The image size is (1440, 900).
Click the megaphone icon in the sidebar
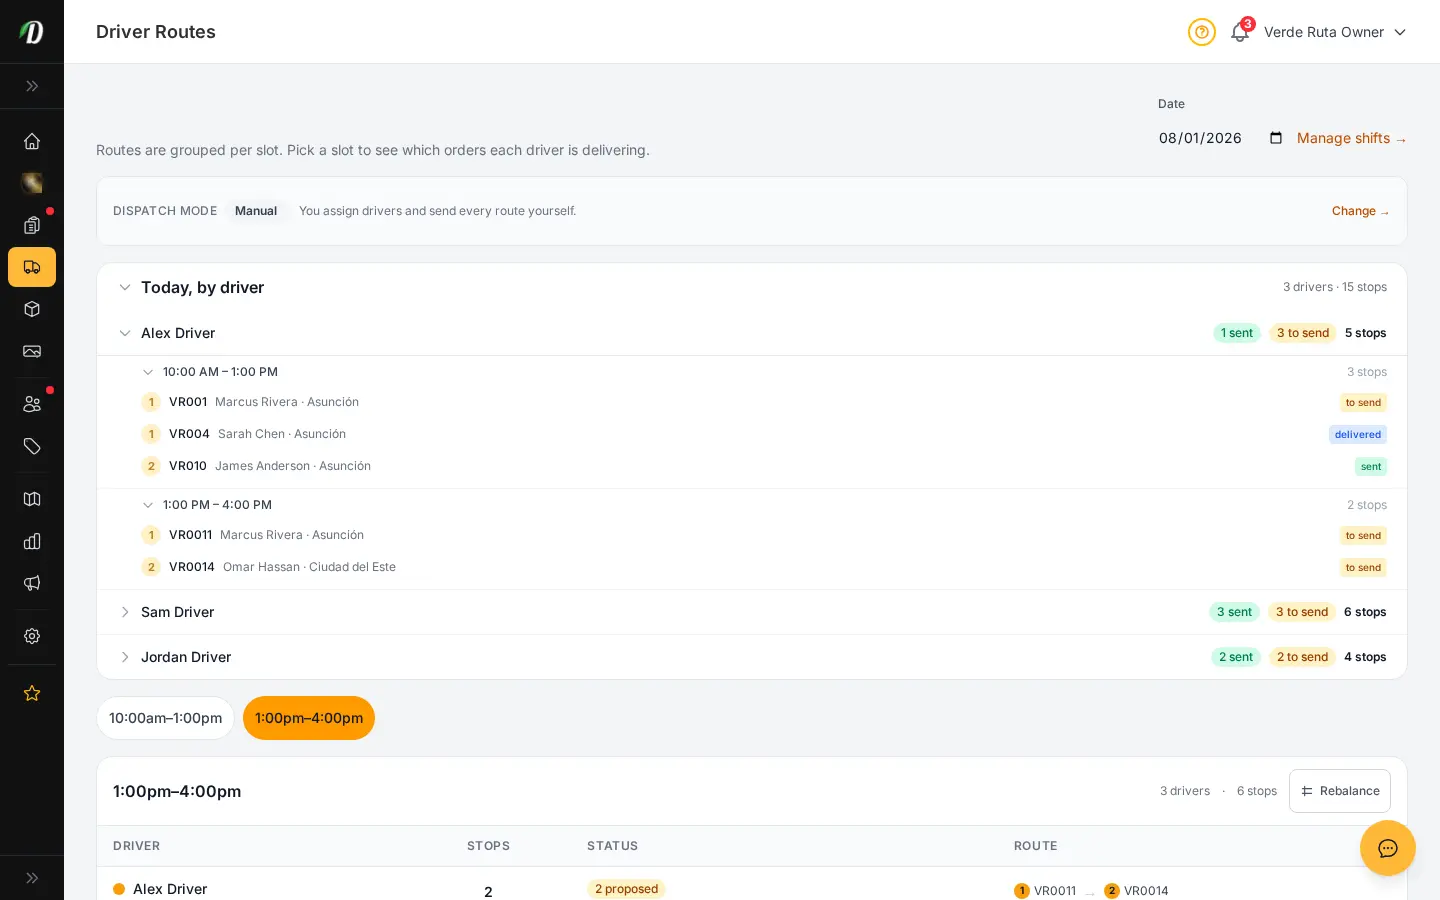[32, 583]
